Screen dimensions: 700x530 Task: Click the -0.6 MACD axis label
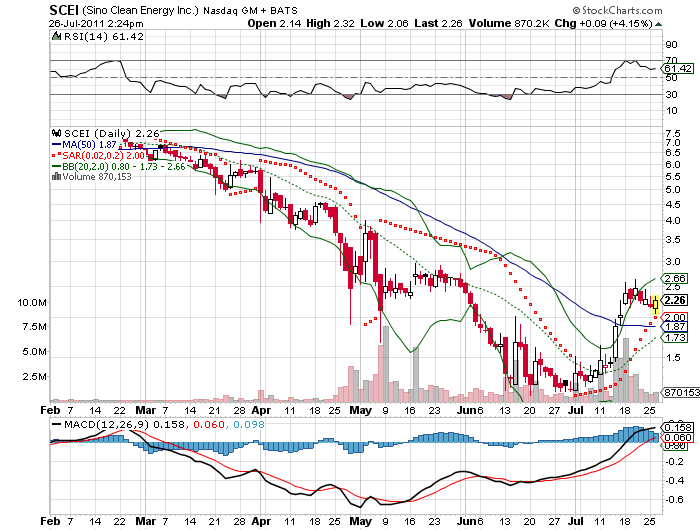[674, 499]
